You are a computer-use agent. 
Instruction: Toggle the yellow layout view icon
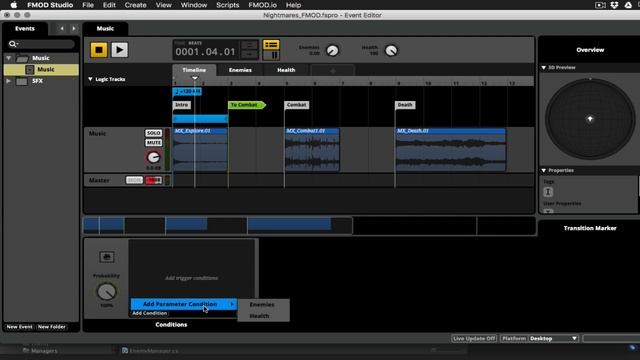click(x=271, y=44)
